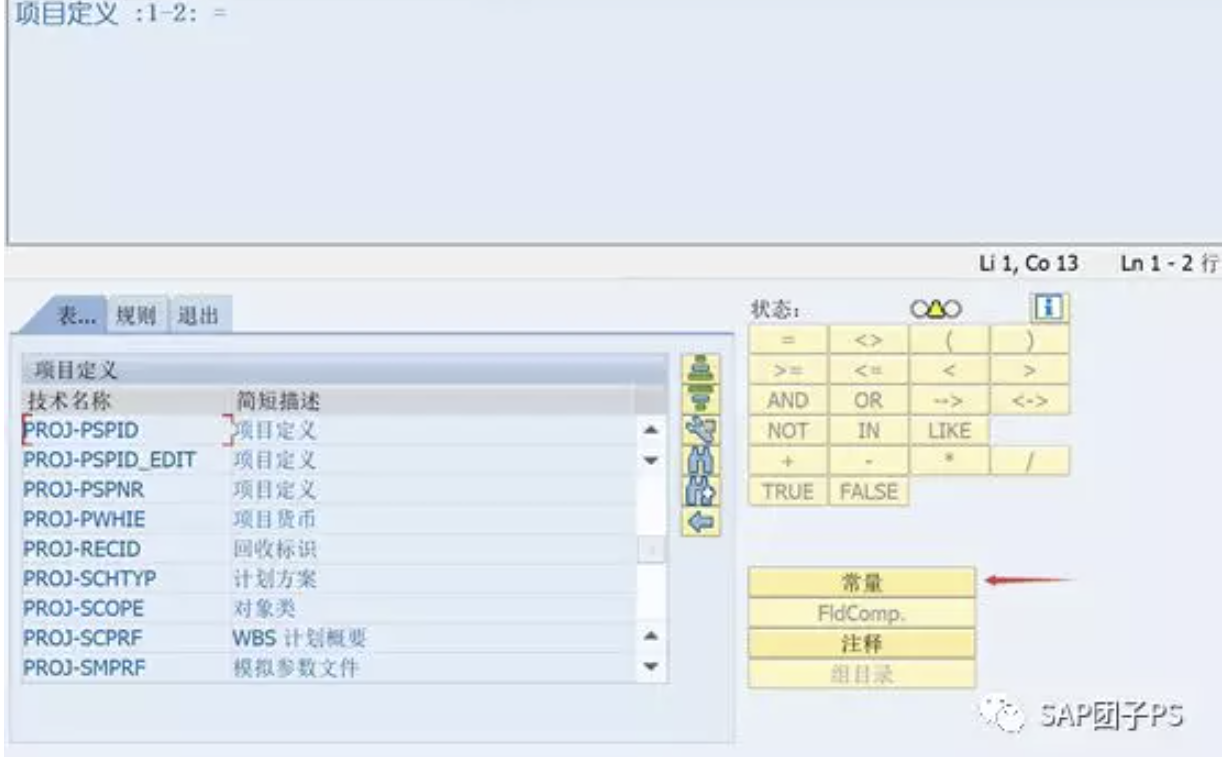The height and width of the screenshot is (757, 1224).
Task: Click the field list scrollbar thumb
Action: [x=650, y=549]
